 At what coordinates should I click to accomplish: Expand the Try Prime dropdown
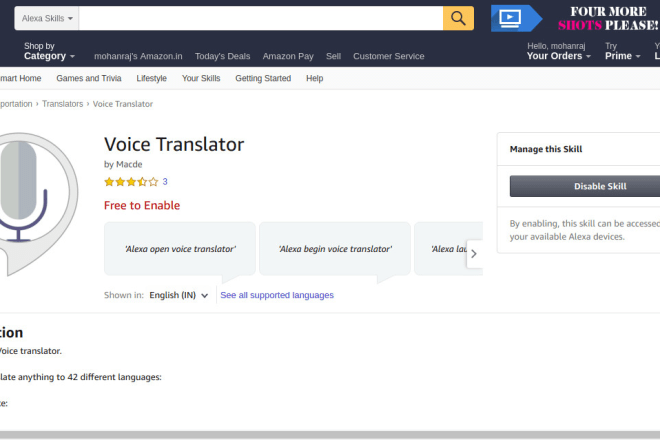[x=623, y=51]
